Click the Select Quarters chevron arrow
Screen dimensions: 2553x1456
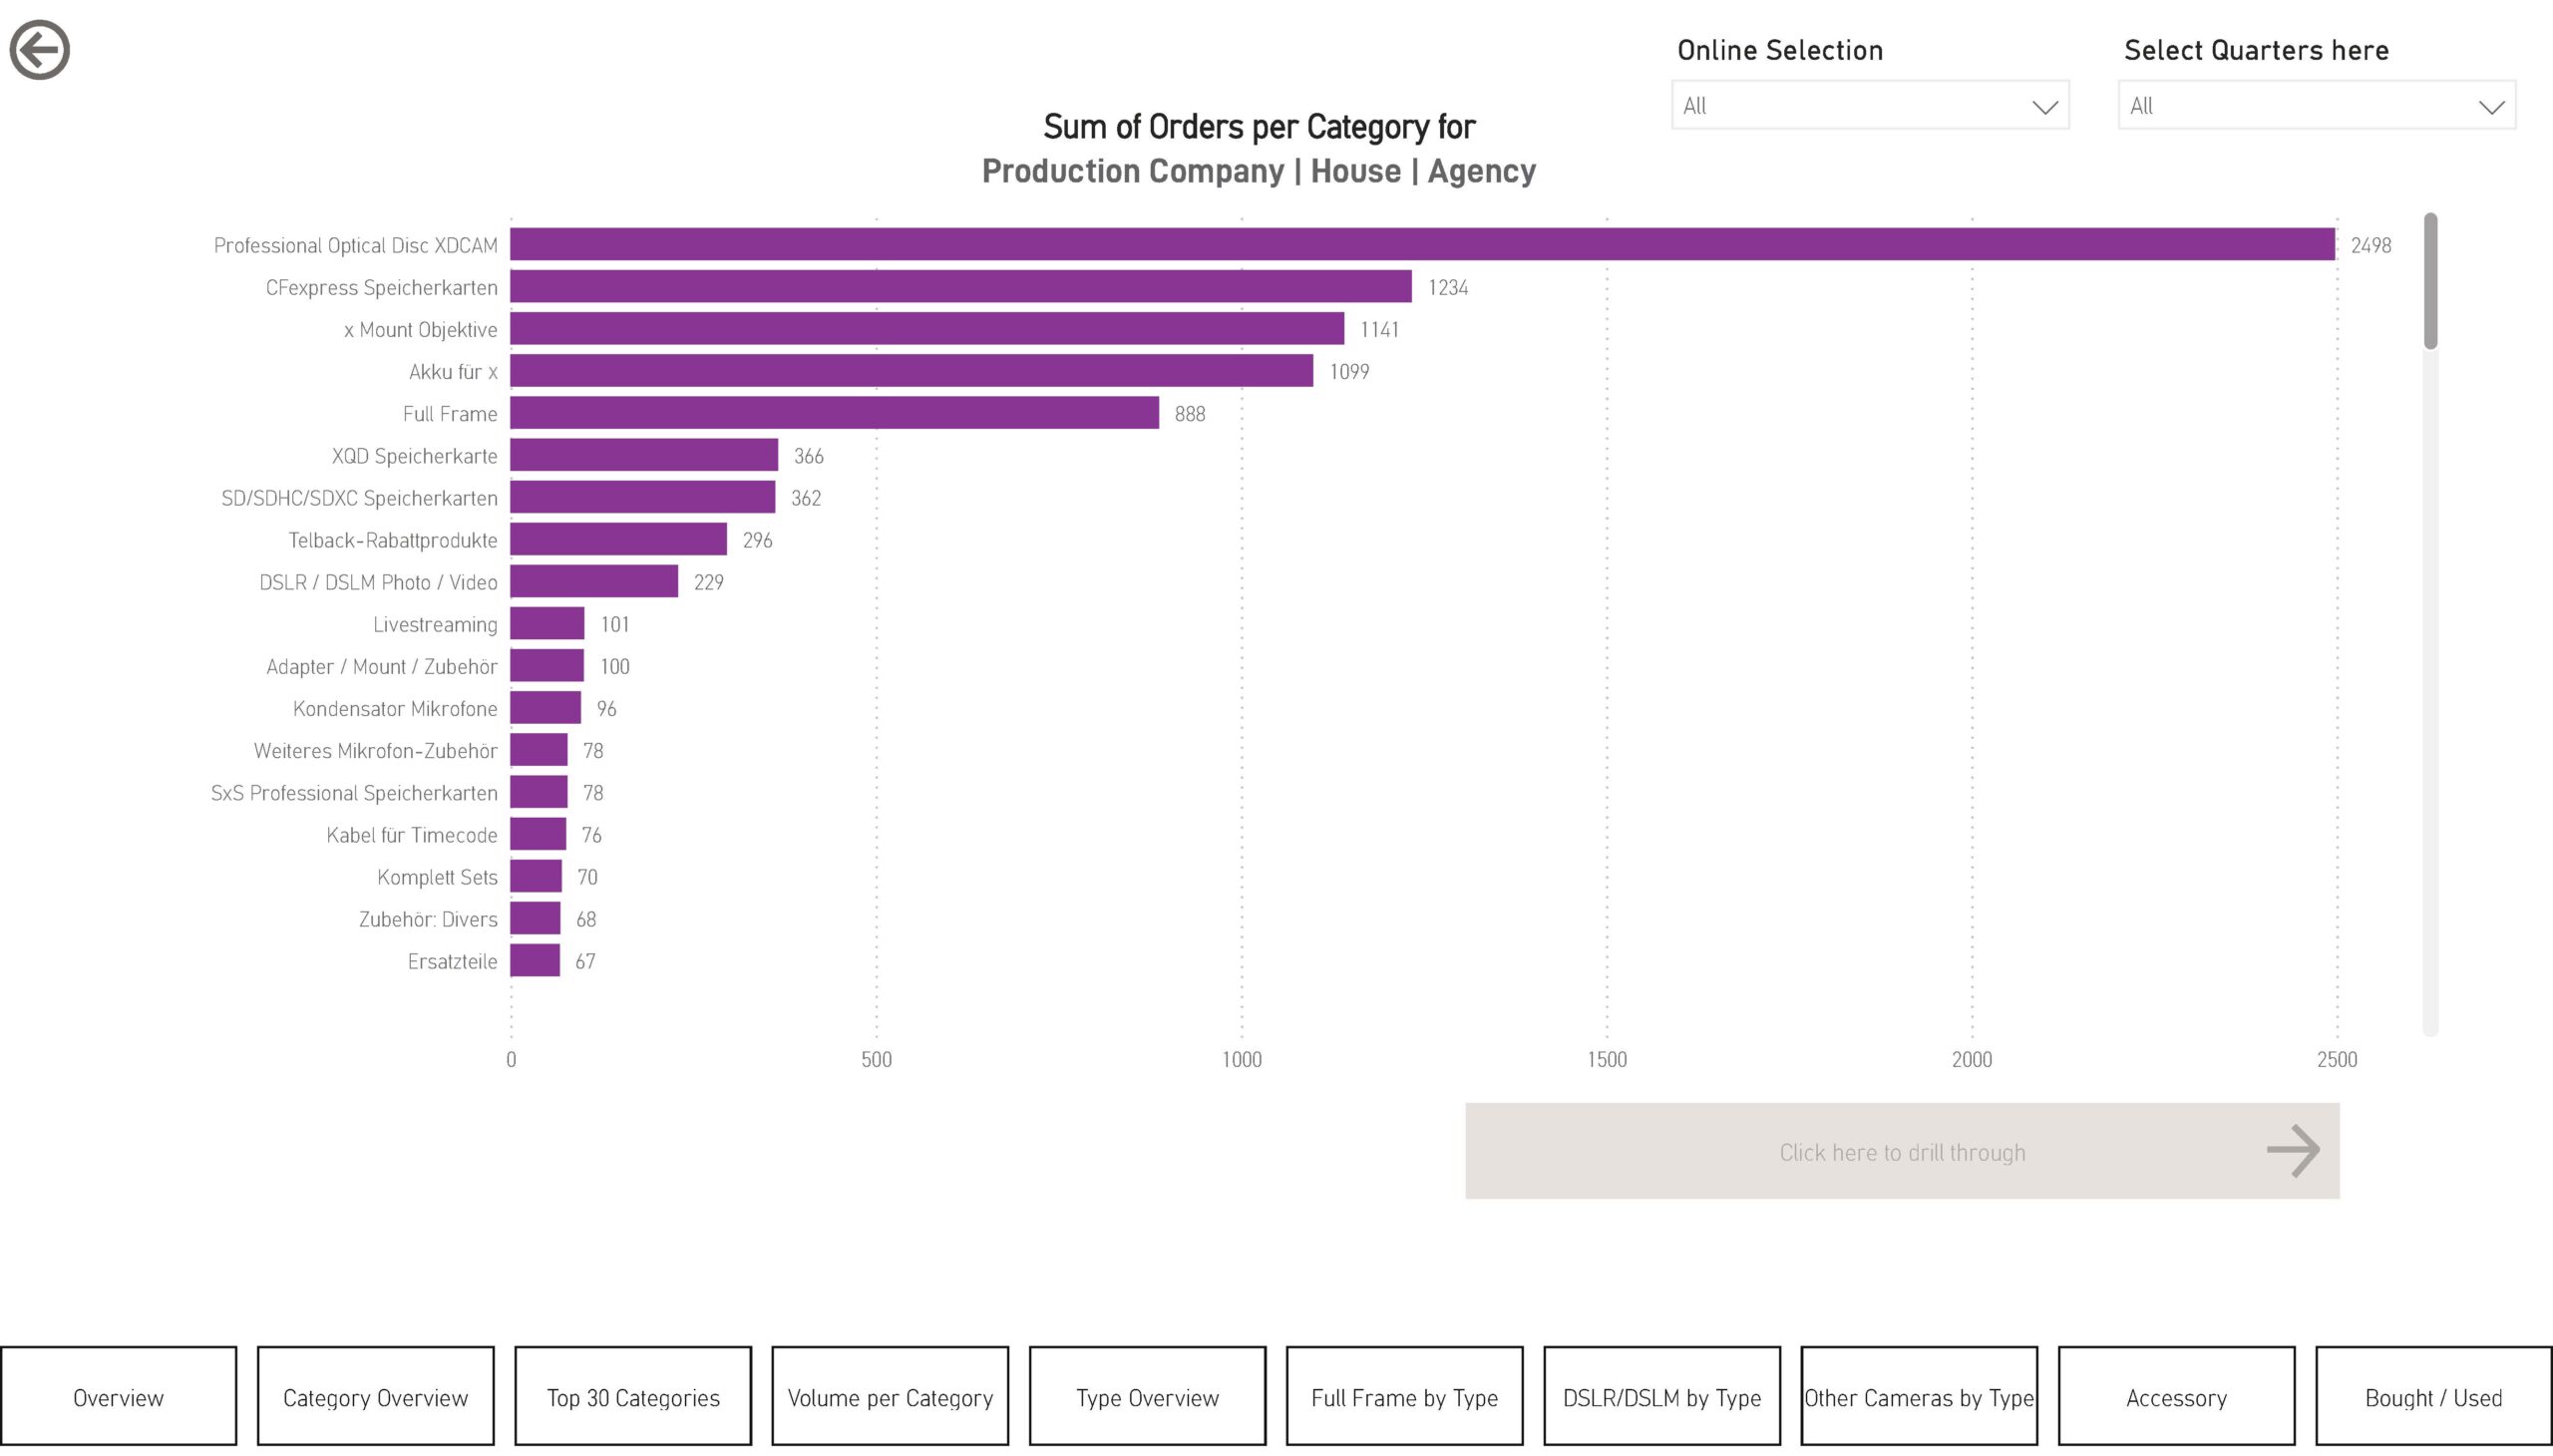[x=2491, y=107]
